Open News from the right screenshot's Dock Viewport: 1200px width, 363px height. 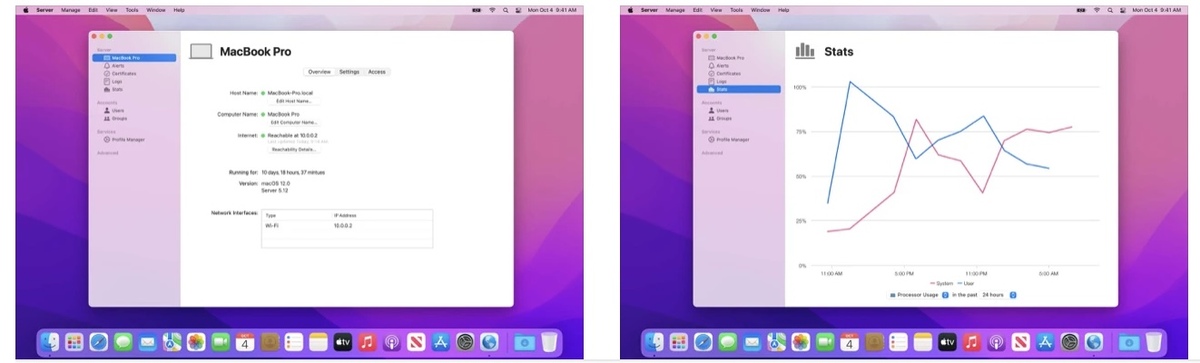pyautogui.click(x=1020, y=341)
